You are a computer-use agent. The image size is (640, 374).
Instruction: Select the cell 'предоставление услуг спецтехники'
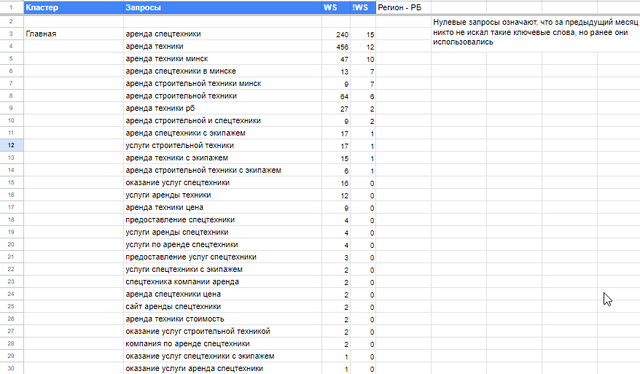pyautogui.click(x=222, y=257)
